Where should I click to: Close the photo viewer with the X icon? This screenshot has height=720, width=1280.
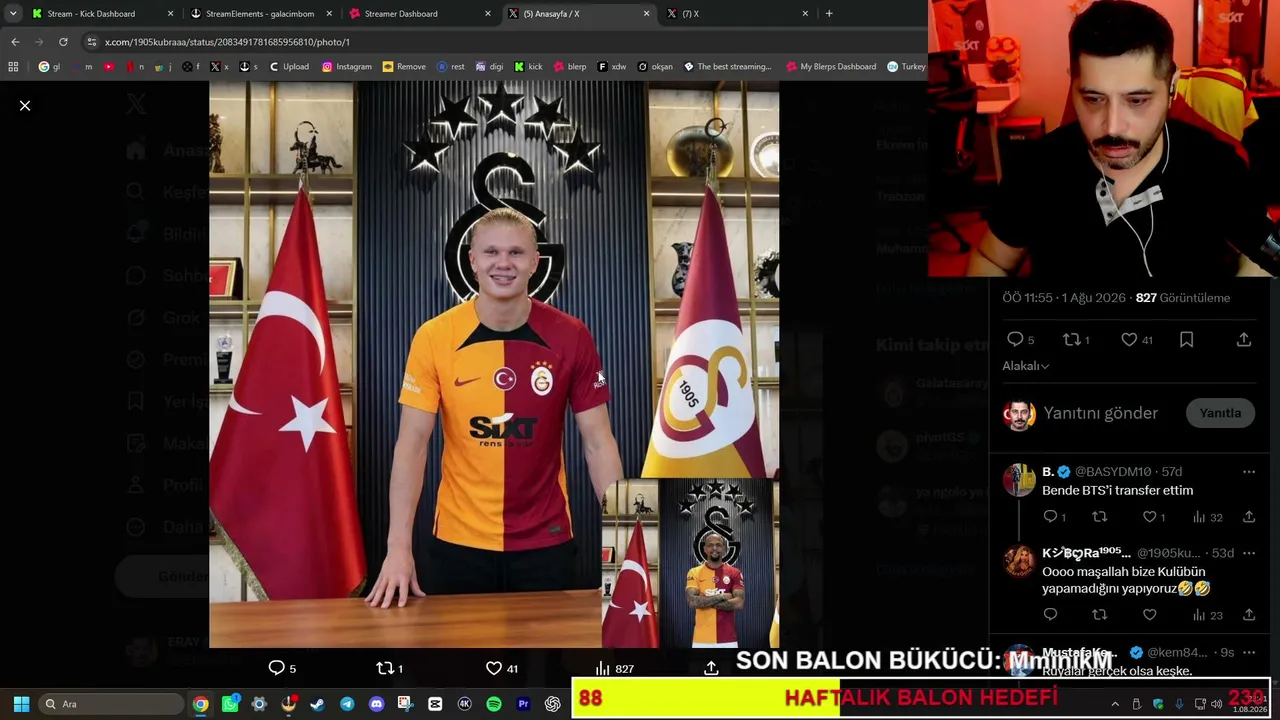[25, 105]
